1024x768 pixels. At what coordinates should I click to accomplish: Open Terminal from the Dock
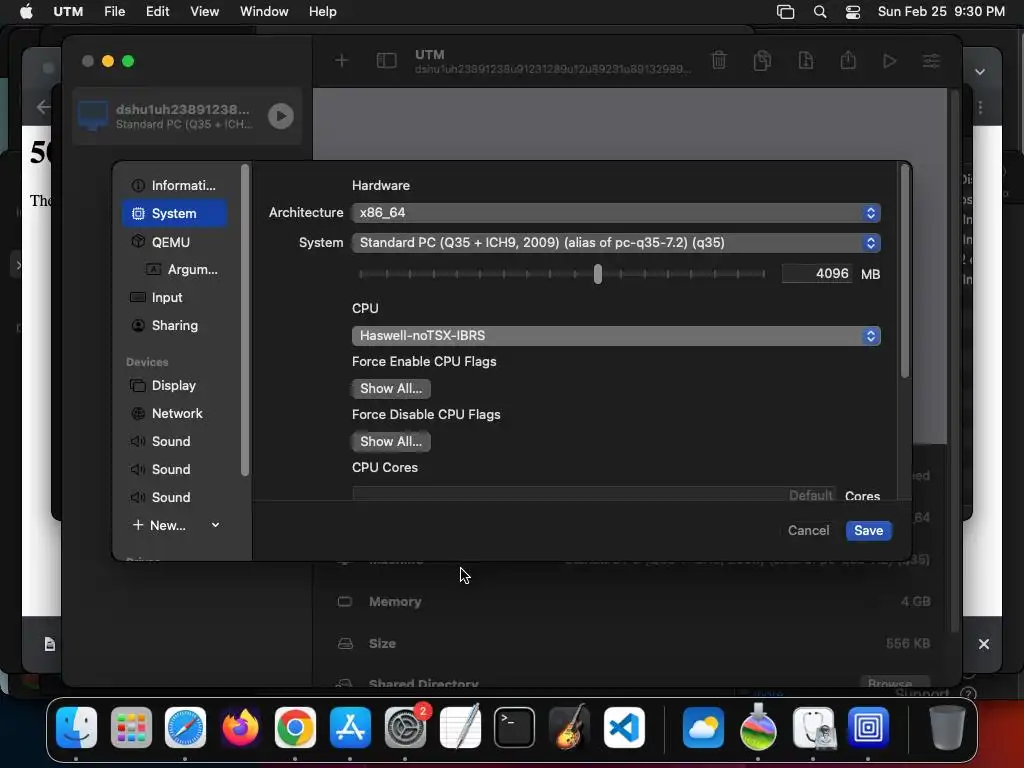515,727
